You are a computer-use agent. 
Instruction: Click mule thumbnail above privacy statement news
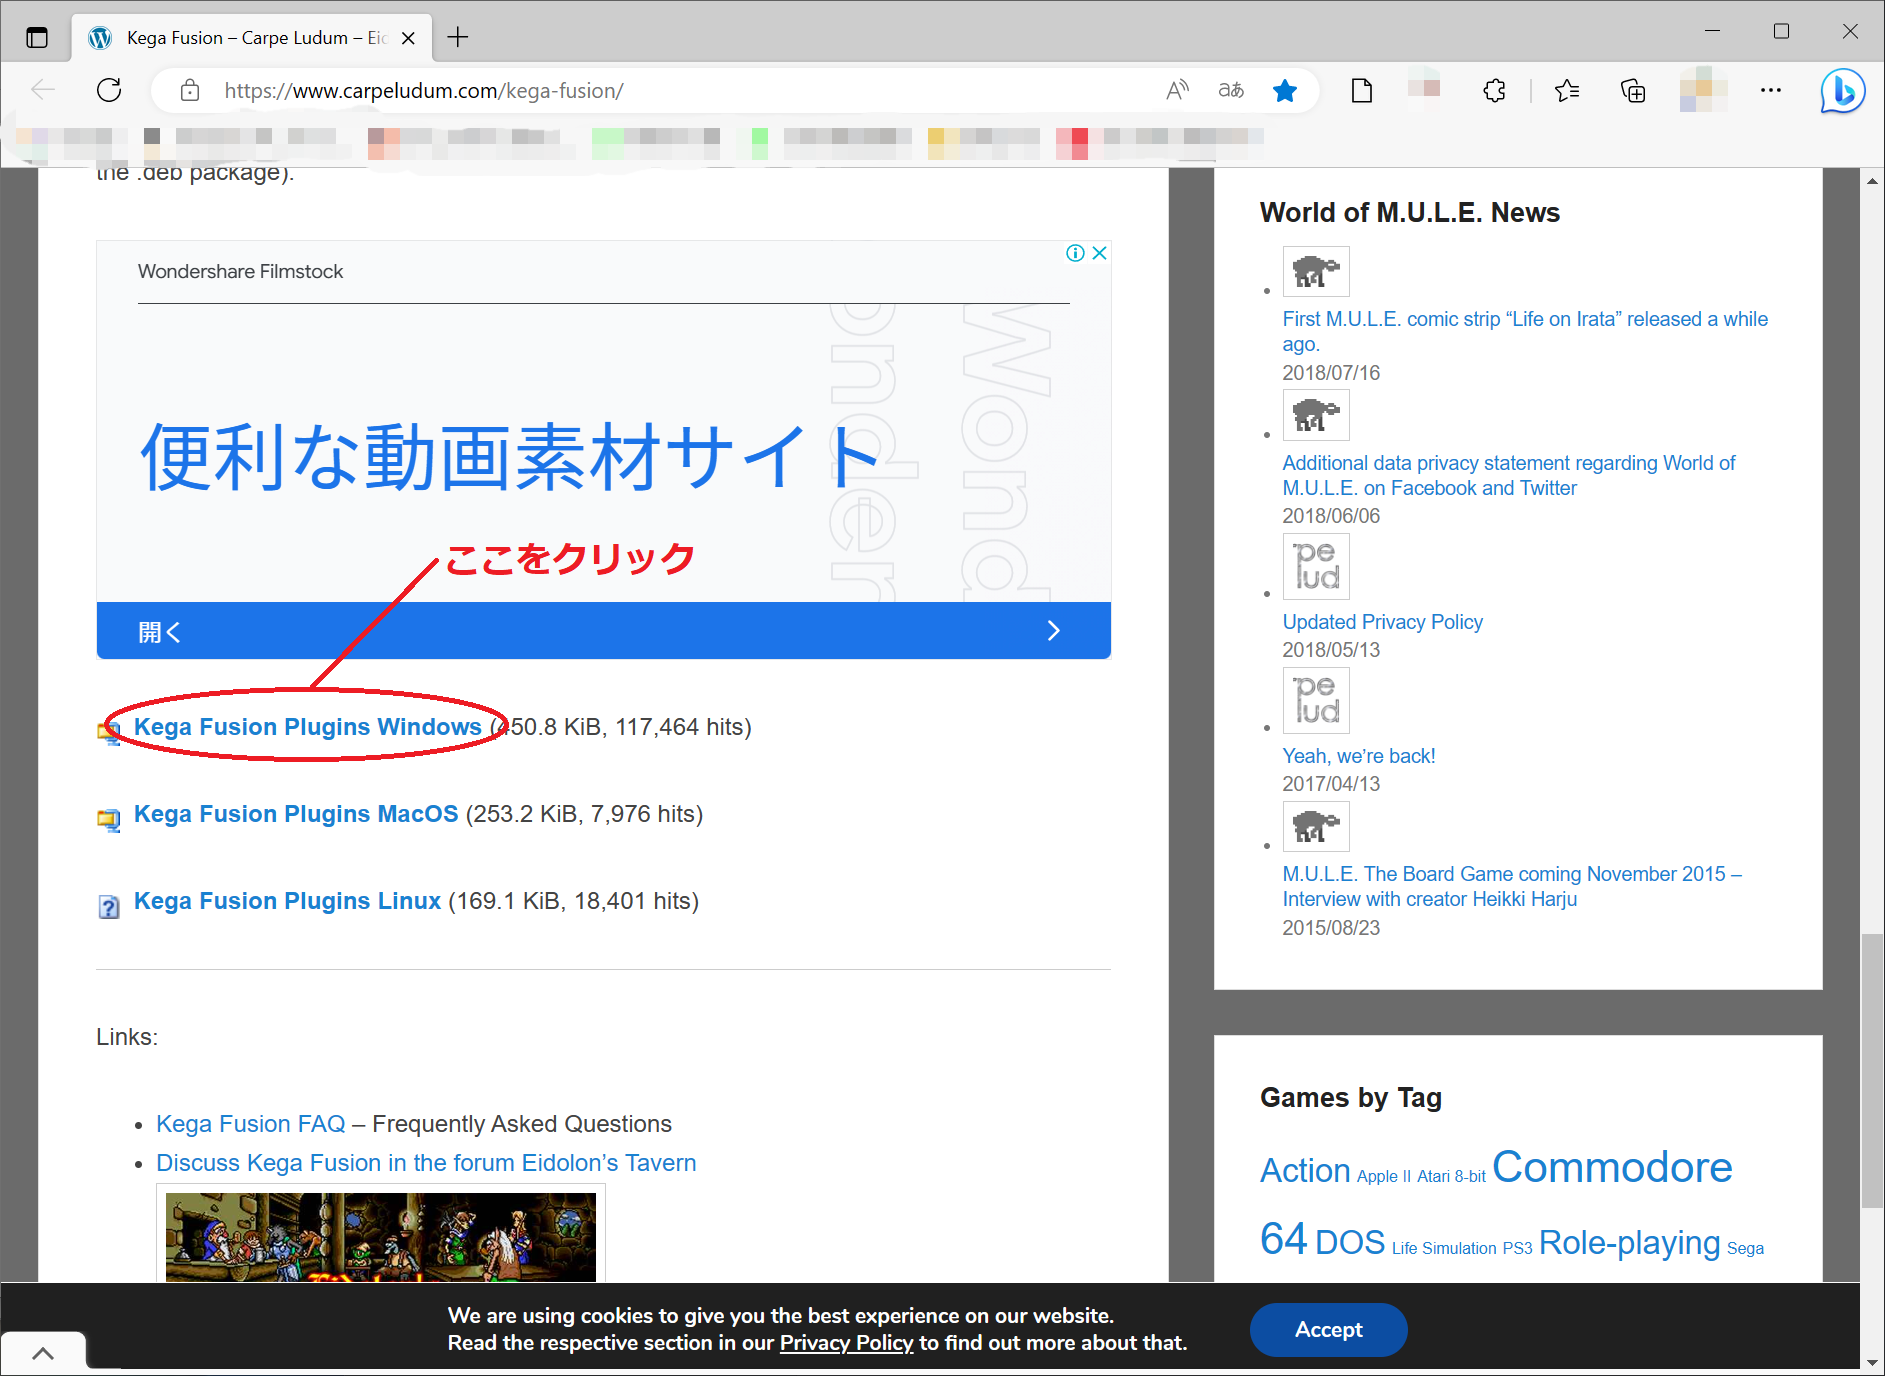tap(1316, 415)
